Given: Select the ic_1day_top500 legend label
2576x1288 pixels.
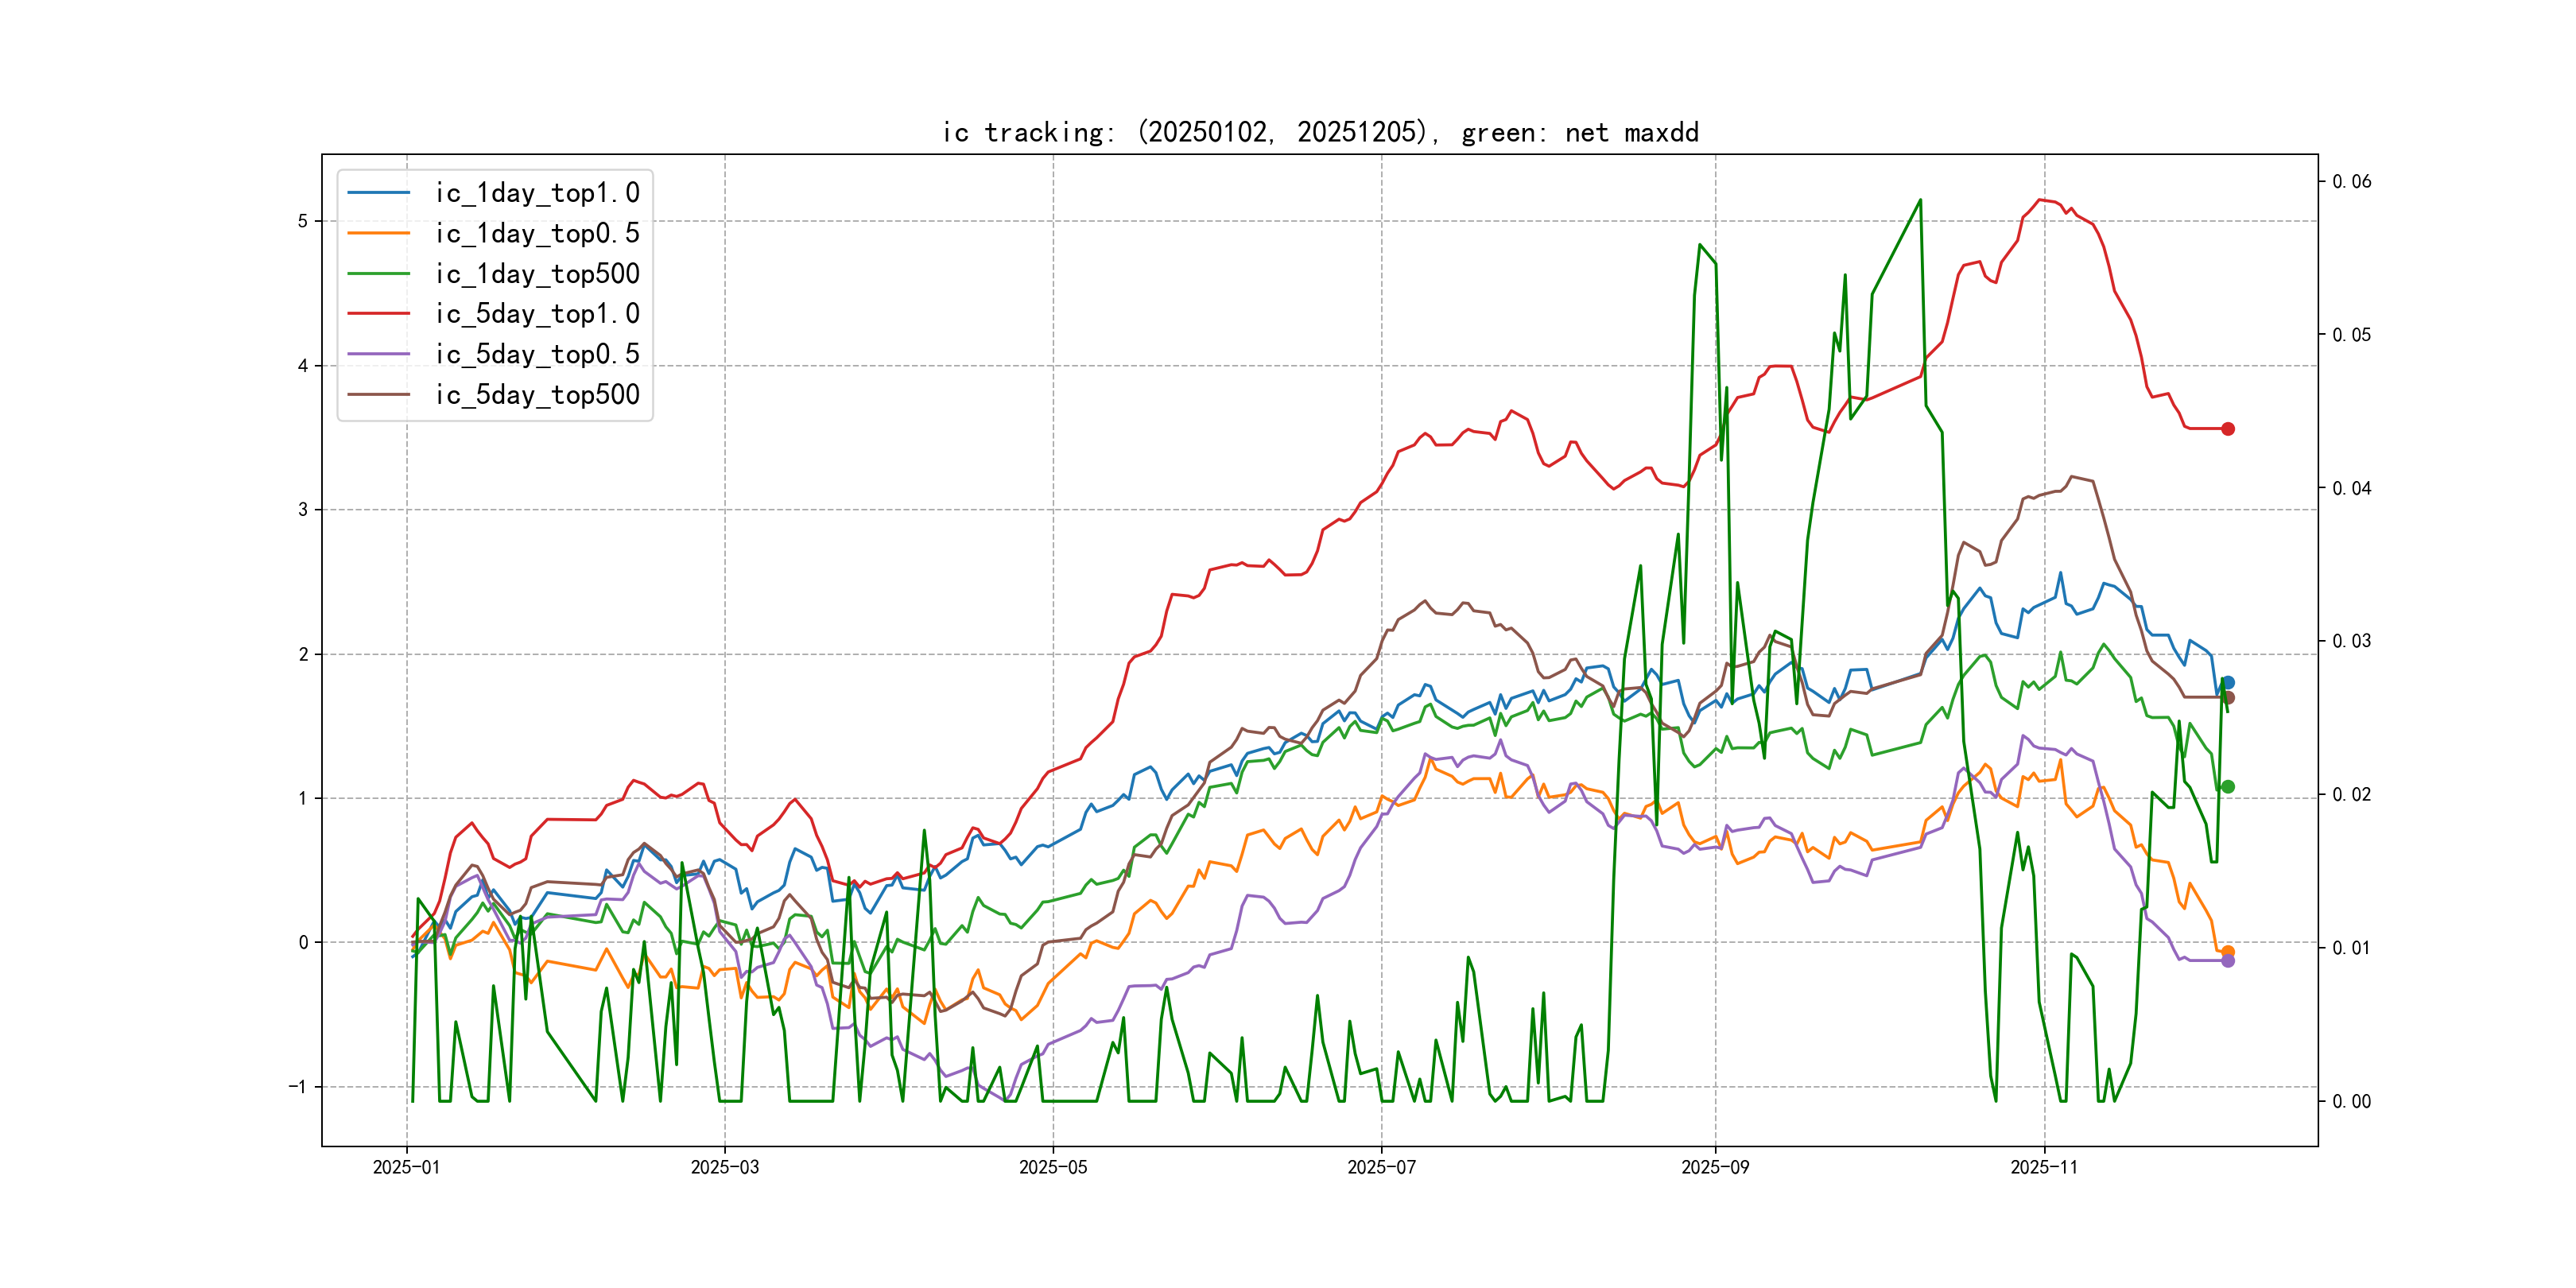Looking at the screenshot, I should point(537,274).
